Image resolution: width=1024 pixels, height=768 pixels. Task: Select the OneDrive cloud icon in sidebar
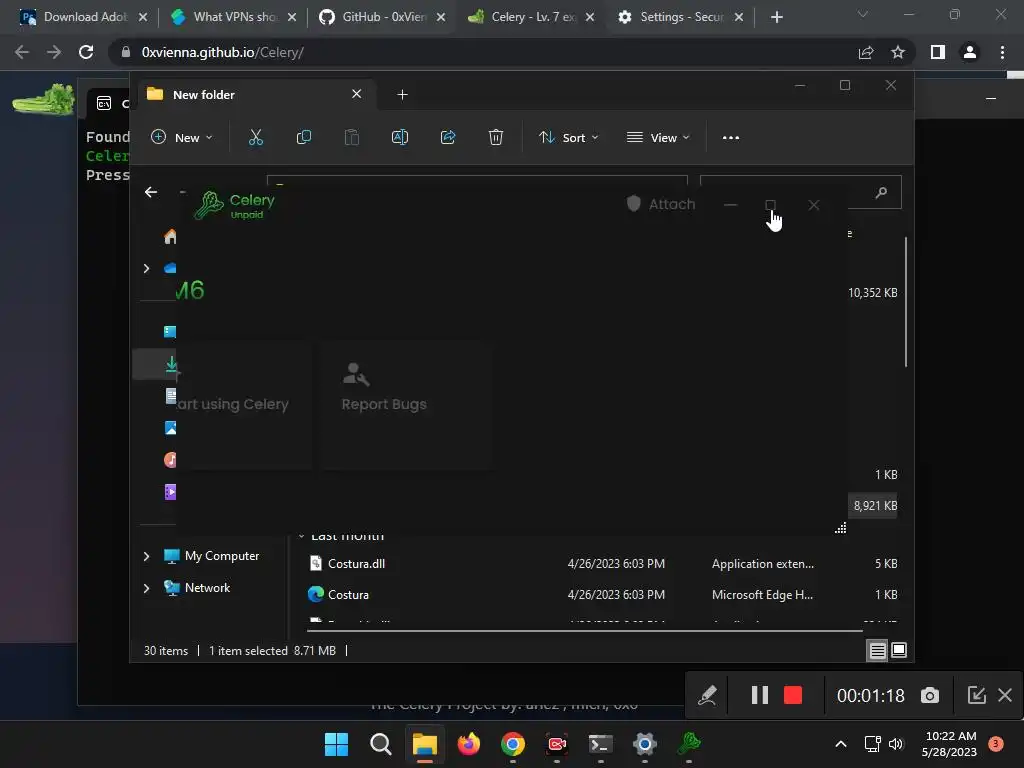(170, 268)
